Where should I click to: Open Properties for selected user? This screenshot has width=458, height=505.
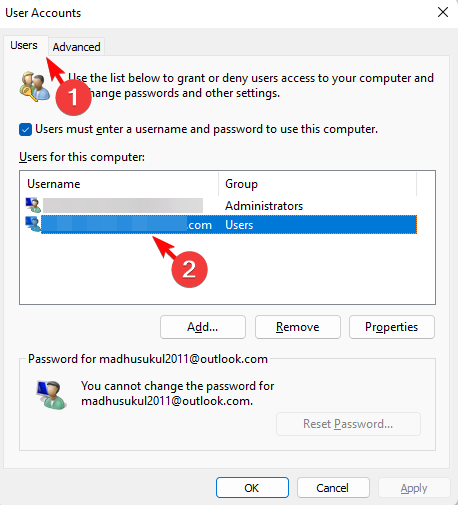[x=392, y=327]
